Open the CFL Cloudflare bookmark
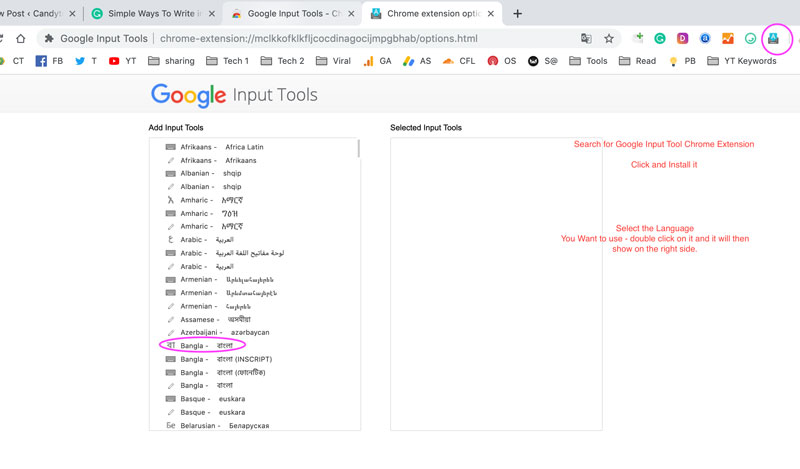800x469 pixels. (x=459, y=61)
